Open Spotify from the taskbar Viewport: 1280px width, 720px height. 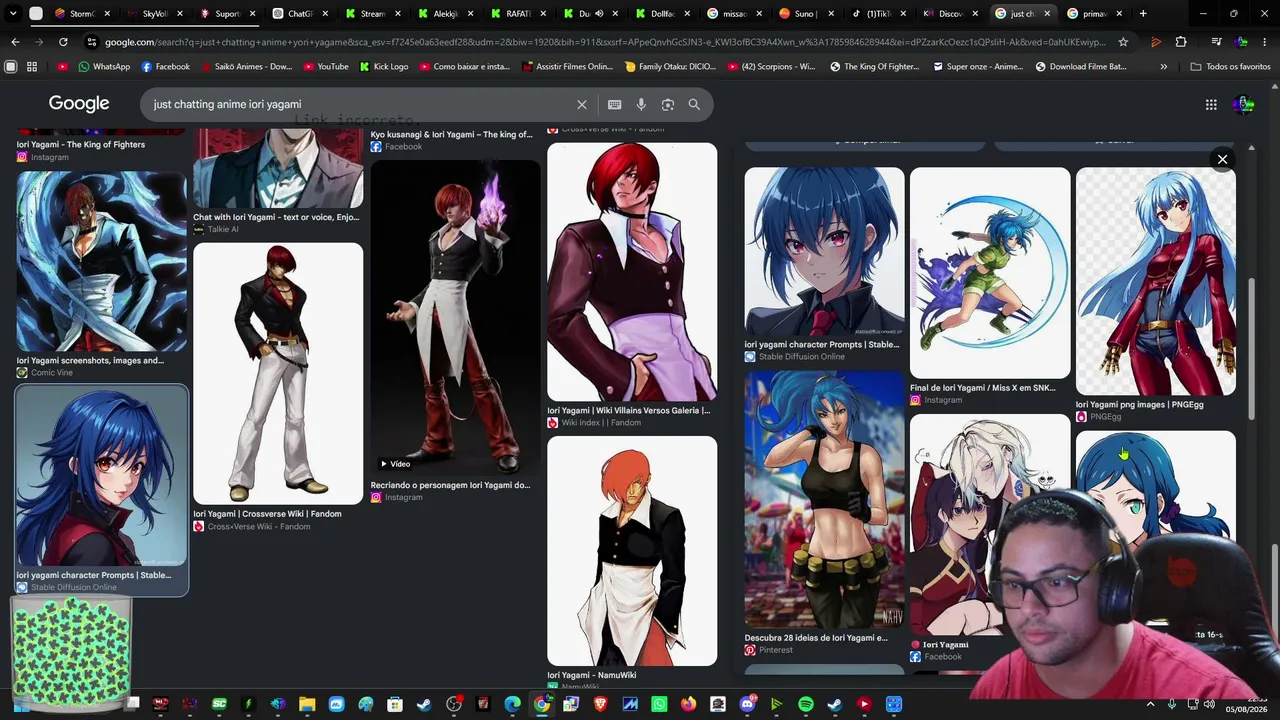click(x=805, y=705)
